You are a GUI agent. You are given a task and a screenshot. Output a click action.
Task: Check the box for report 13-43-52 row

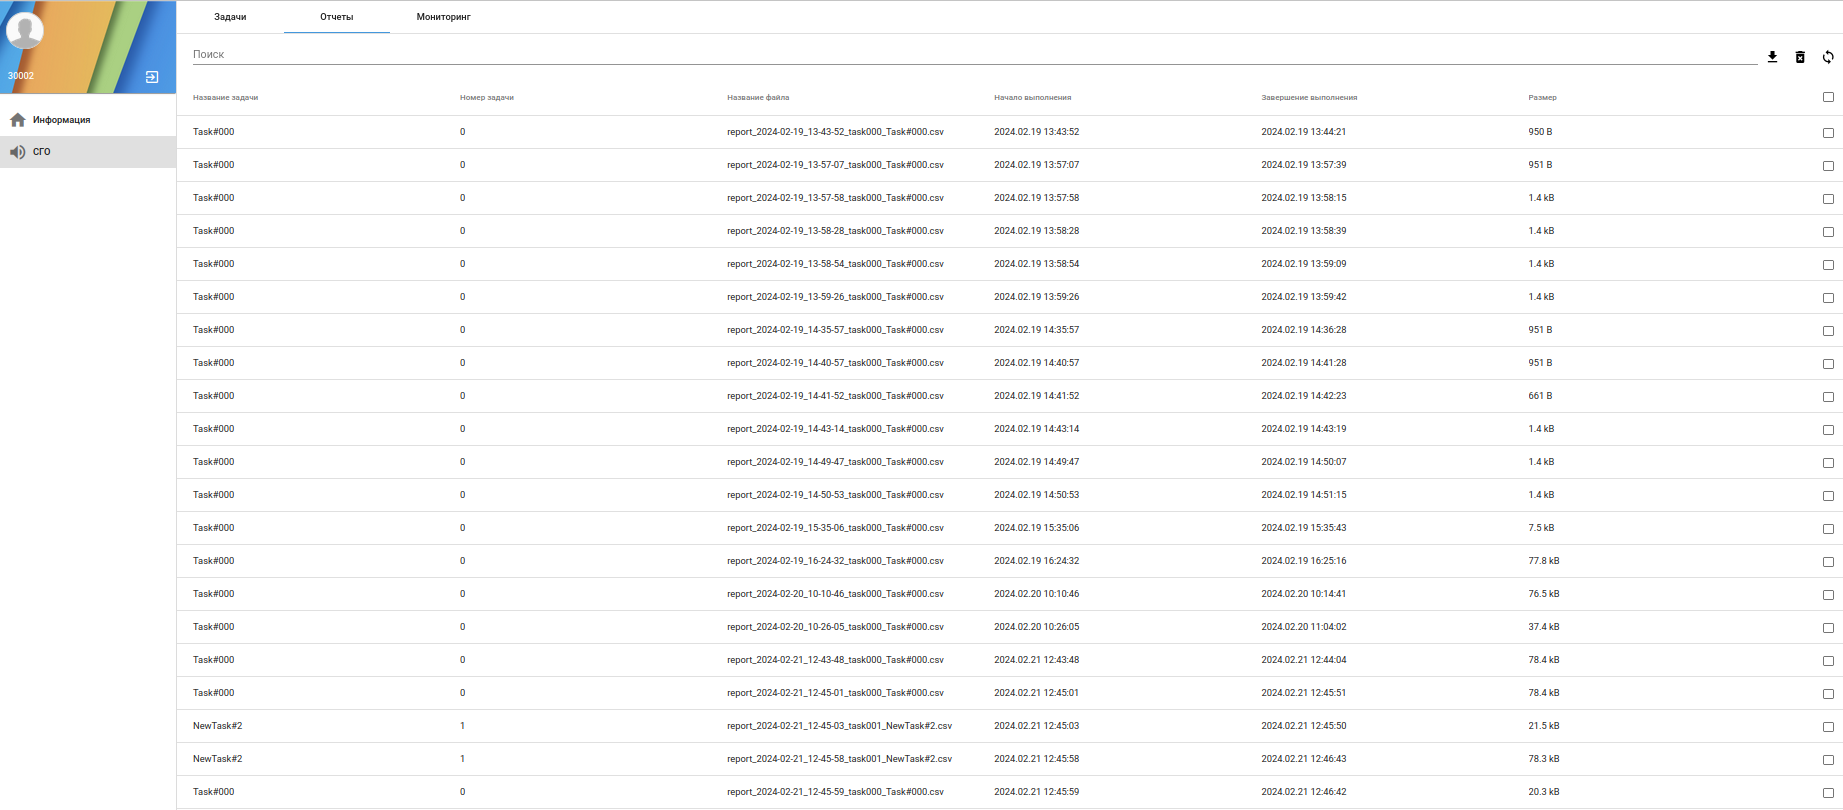[1828, 133]
